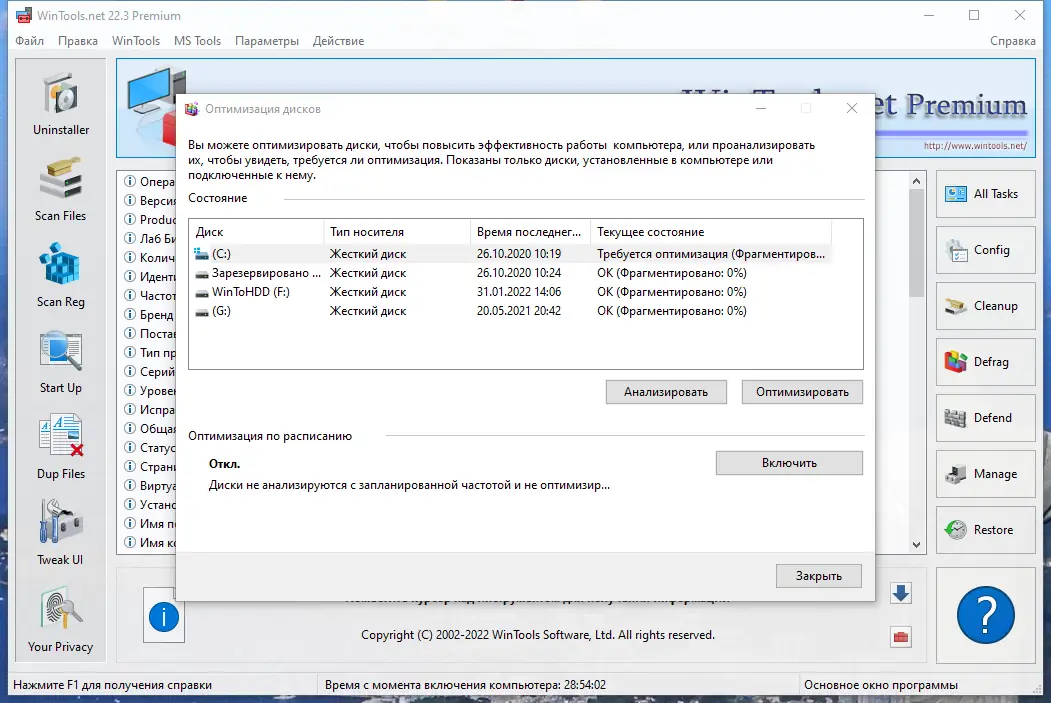Click scroll-down arrow of the info list
The height and width of the screenshot is (703, 1051).
pos(916,545)
